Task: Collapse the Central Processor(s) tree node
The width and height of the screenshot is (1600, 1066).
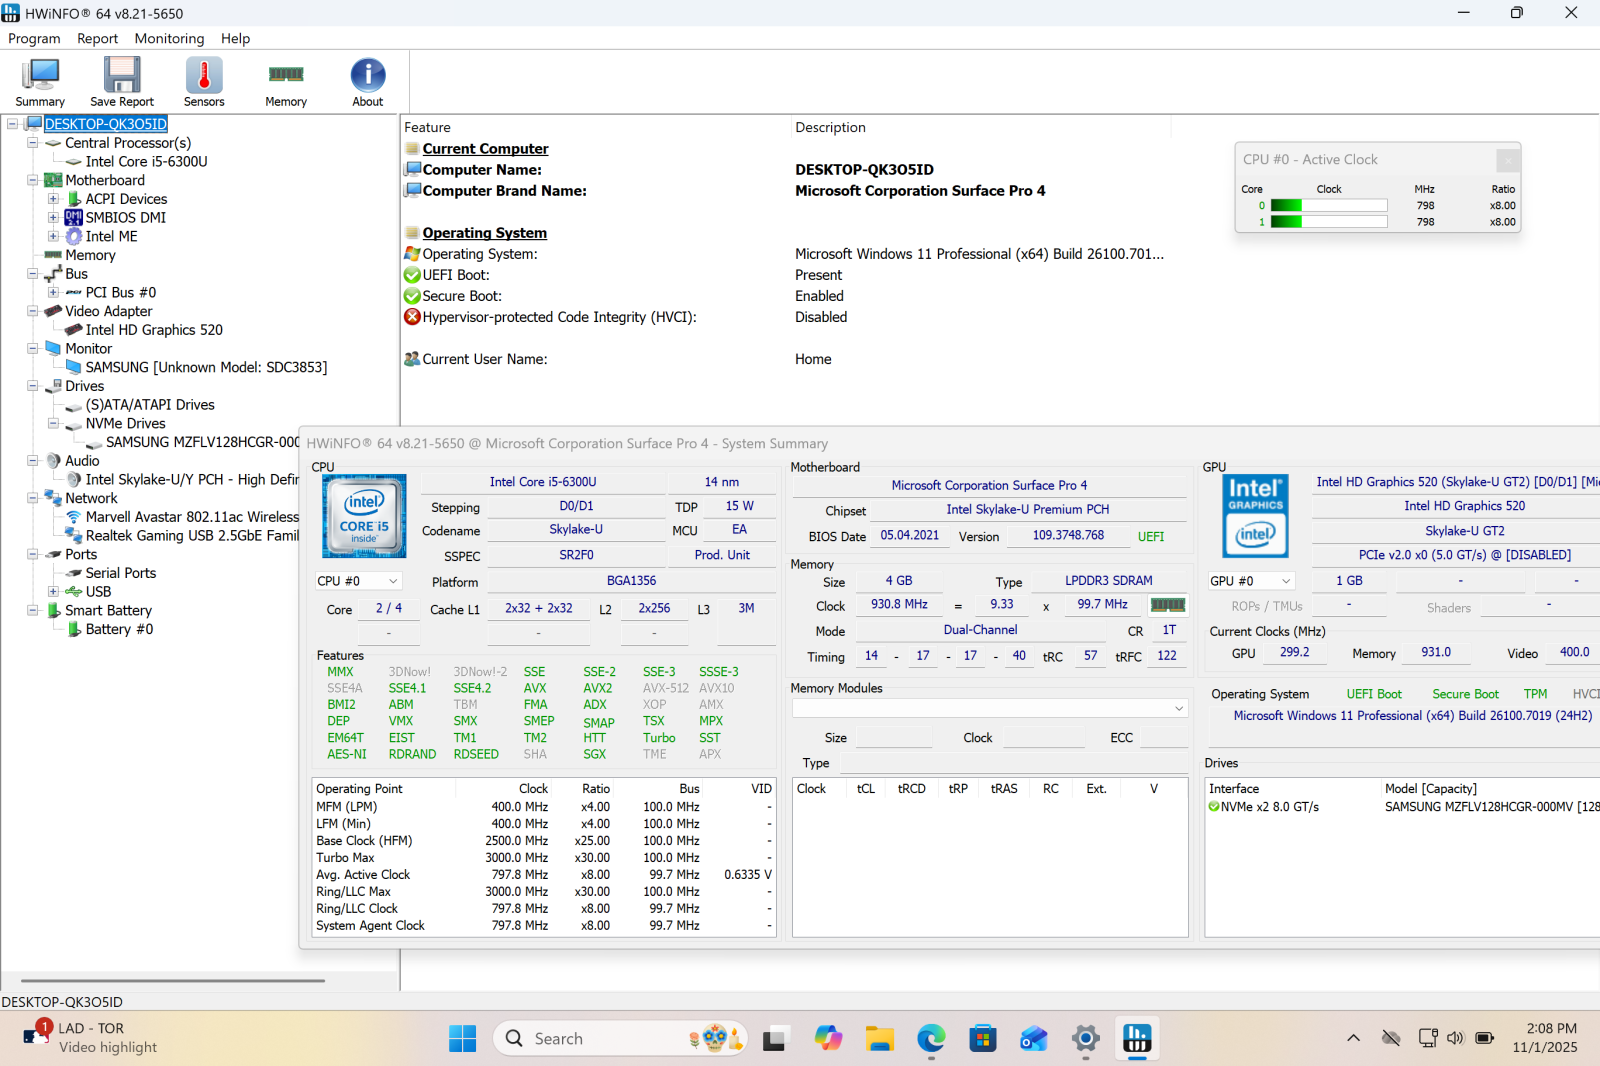Action: (x=33, y=143)
